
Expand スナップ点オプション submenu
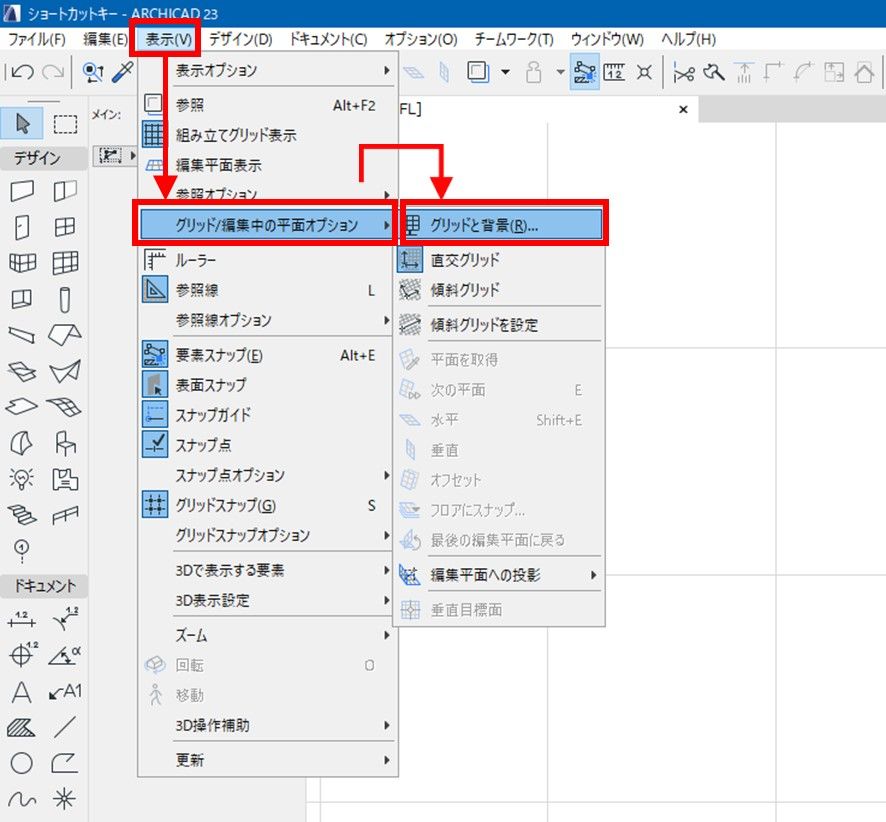click(x=268, y=475)
